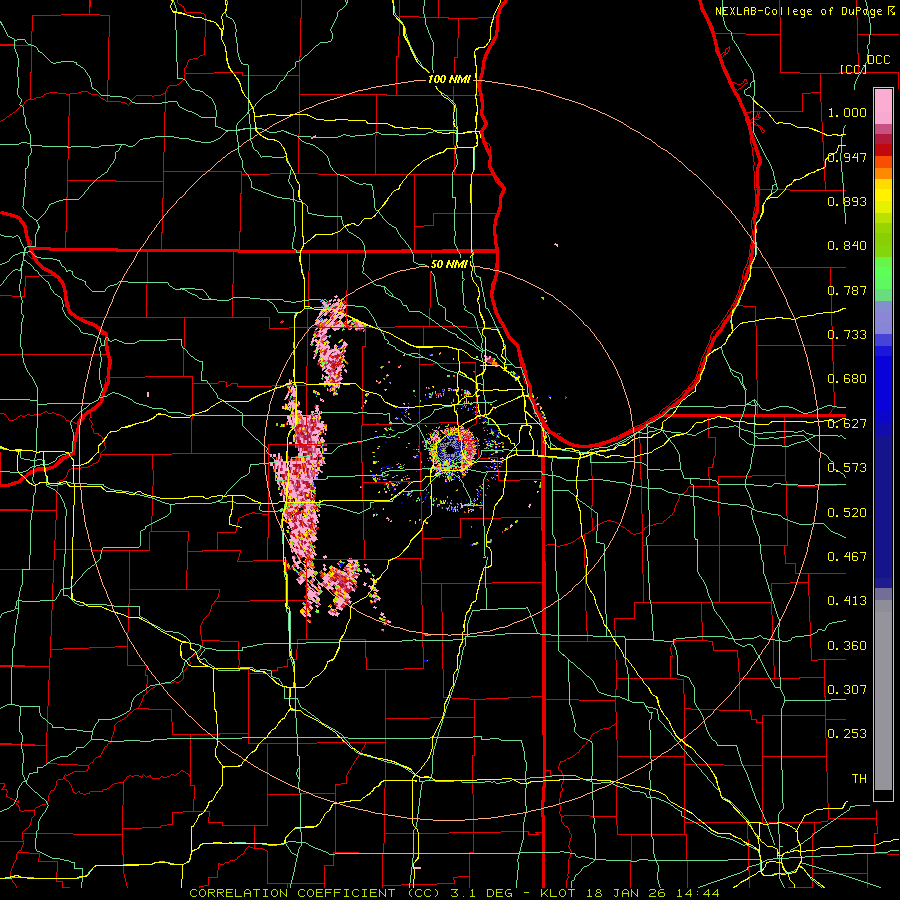
Task: Click the TH threshold label
Action: click(859, 778)
